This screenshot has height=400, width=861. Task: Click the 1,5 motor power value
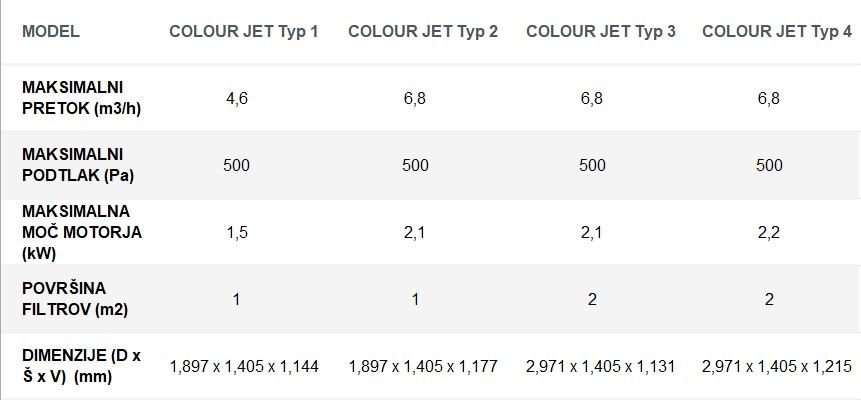(x=237, y=232)
